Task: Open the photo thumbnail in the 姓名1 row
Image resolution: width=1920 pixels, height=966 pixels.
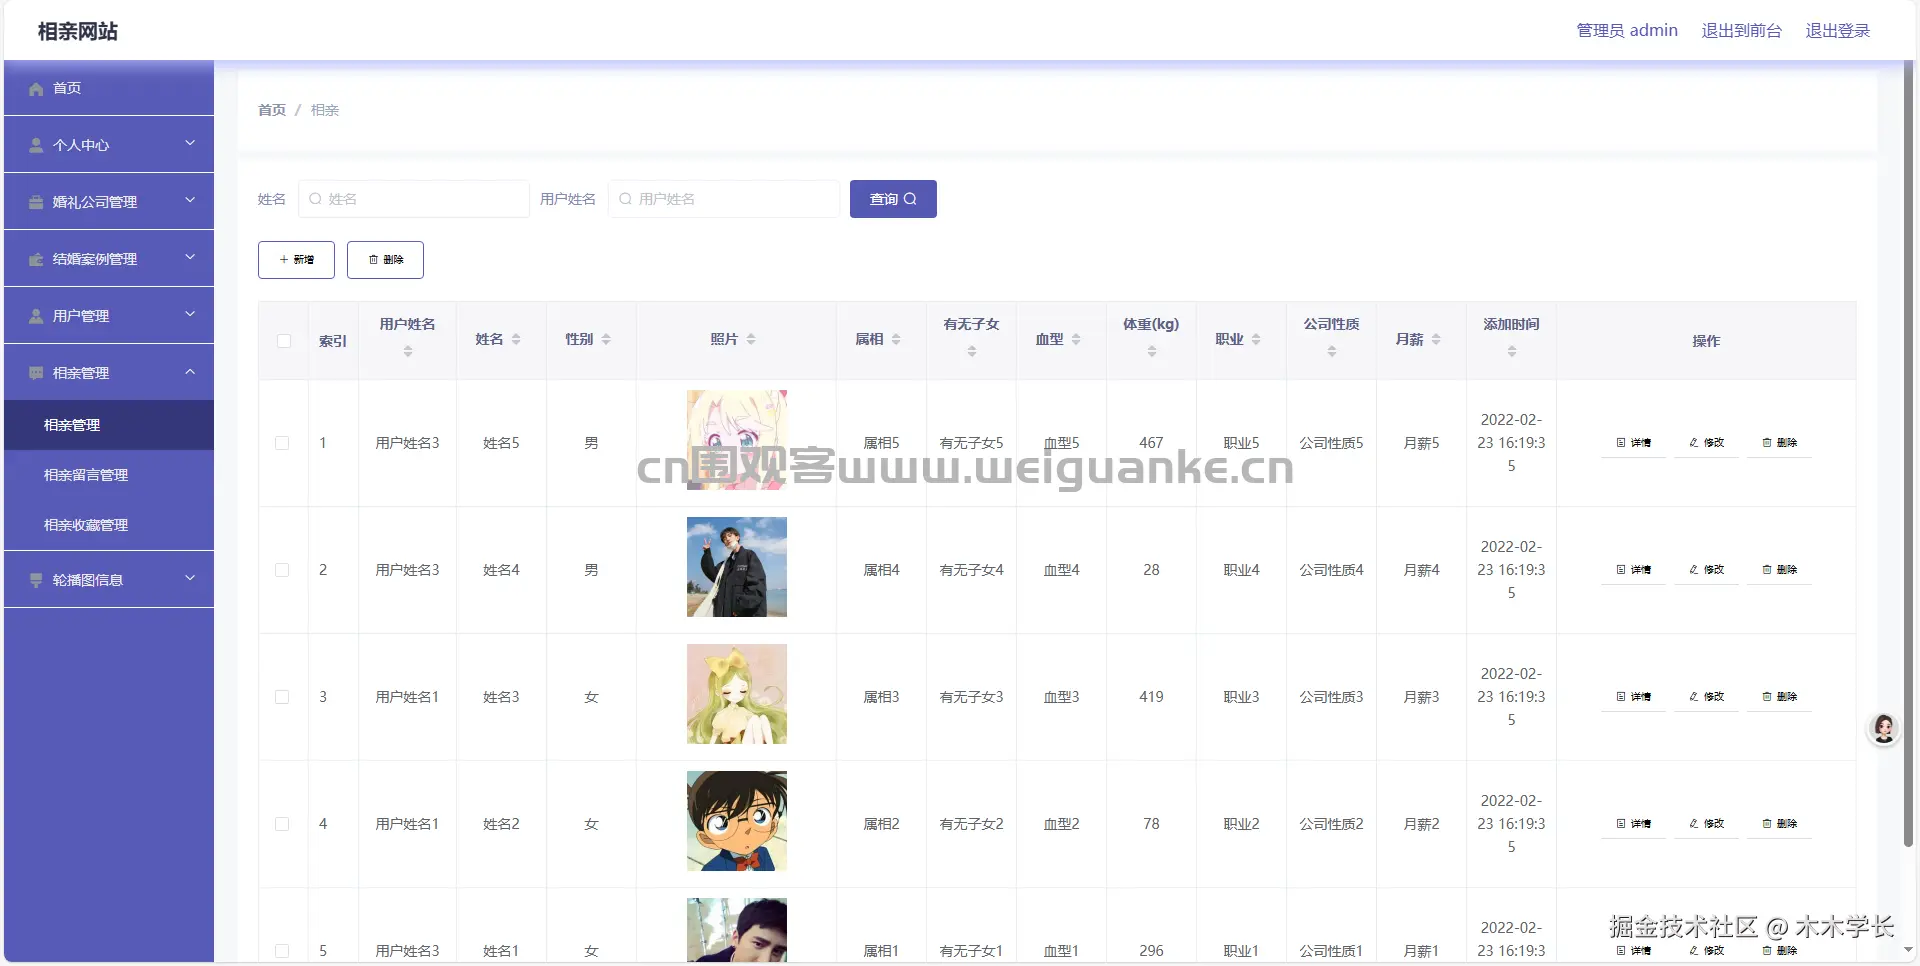Action: tap(737, 930)
